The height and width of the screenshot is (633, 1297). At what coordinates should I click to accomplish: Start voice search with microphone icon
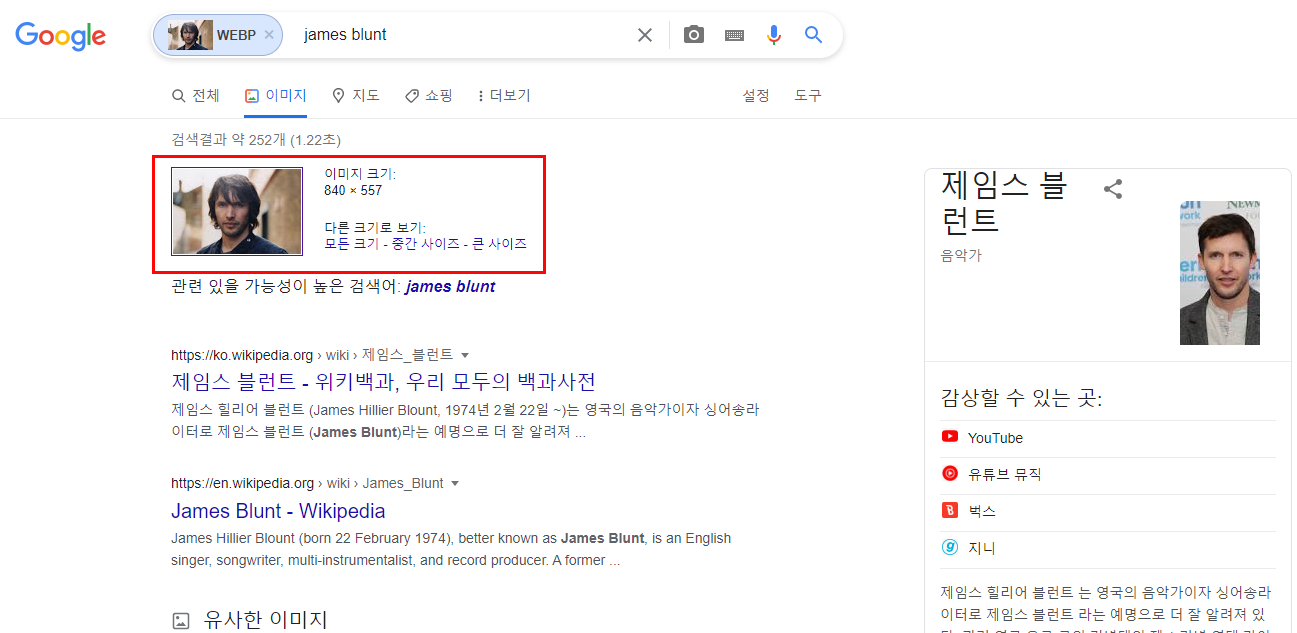774,35
